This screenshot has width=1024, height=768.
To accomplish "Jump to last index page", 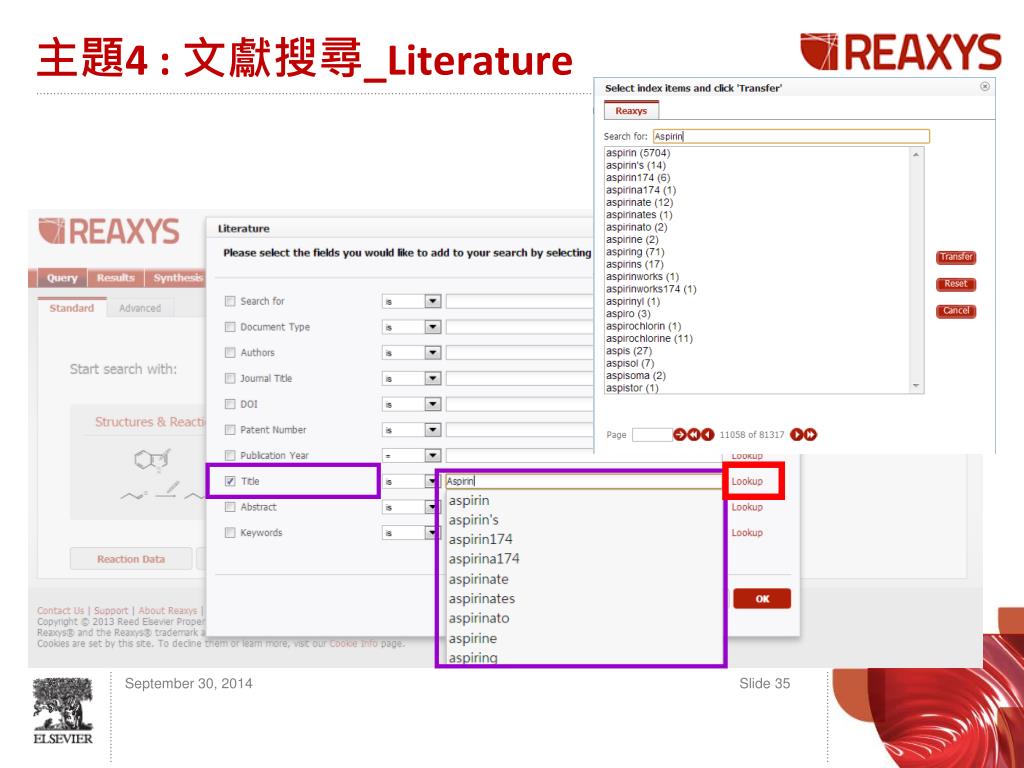I will [810, 435].
